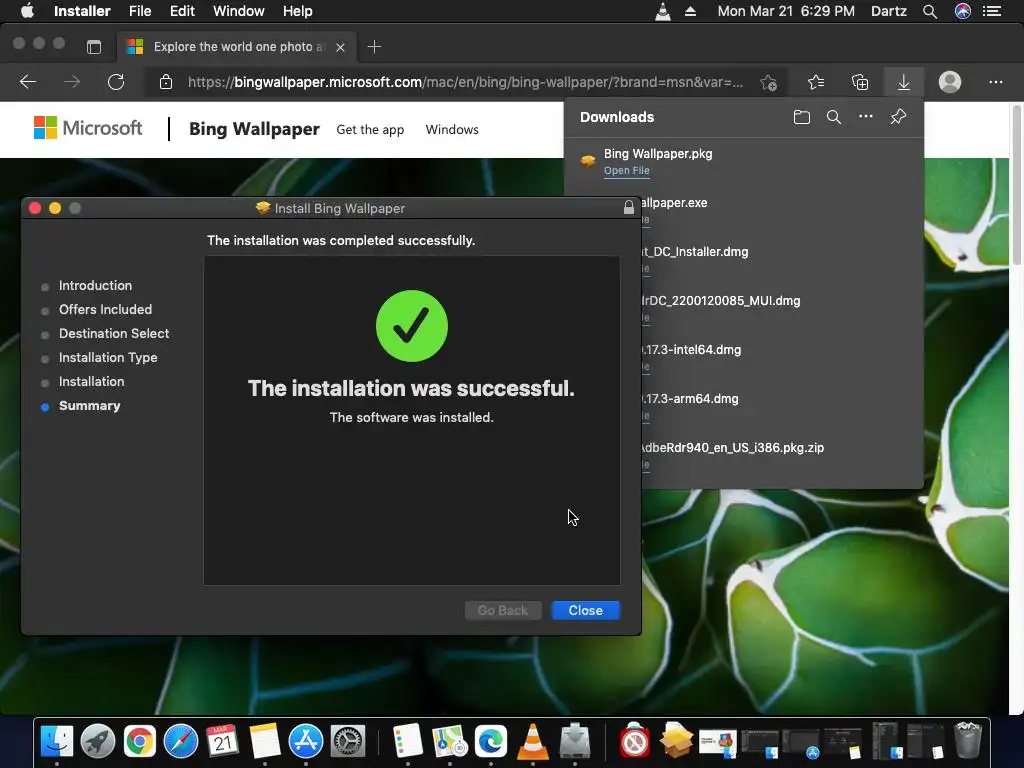Open VLC from the Dock
The image size is (1024, 768).
[533, 741]
